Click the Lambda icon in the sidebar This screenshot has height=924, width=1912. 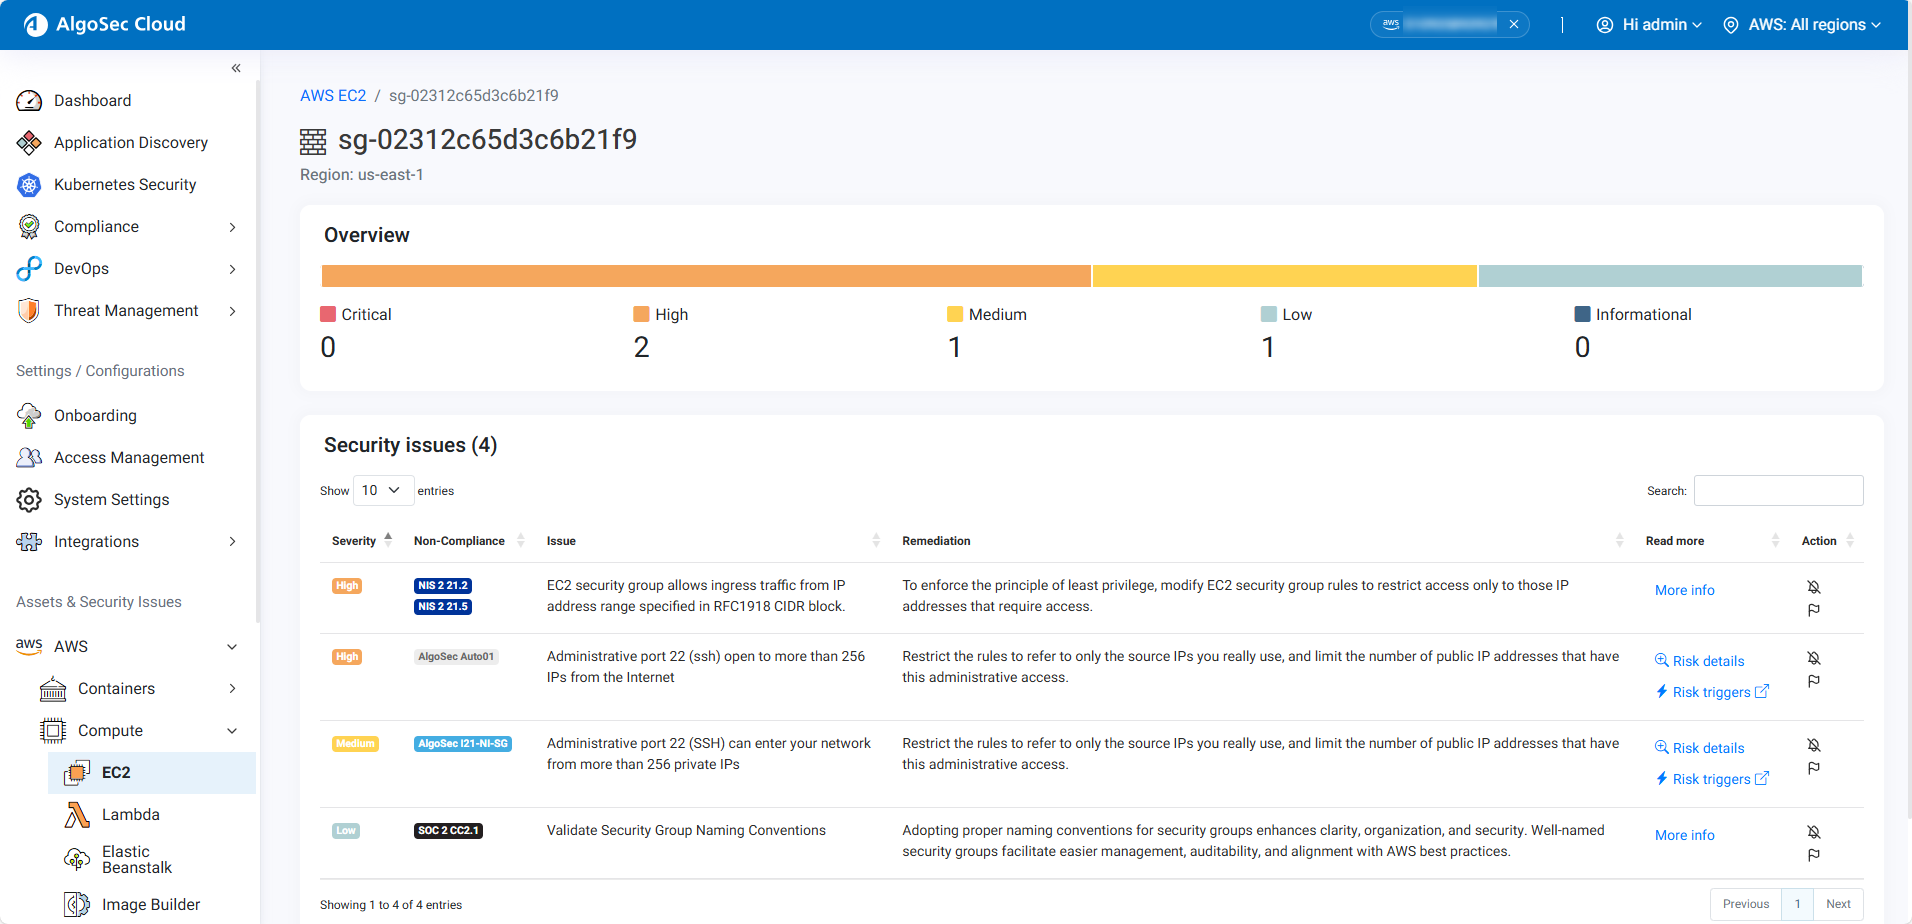tap(77, 815)
